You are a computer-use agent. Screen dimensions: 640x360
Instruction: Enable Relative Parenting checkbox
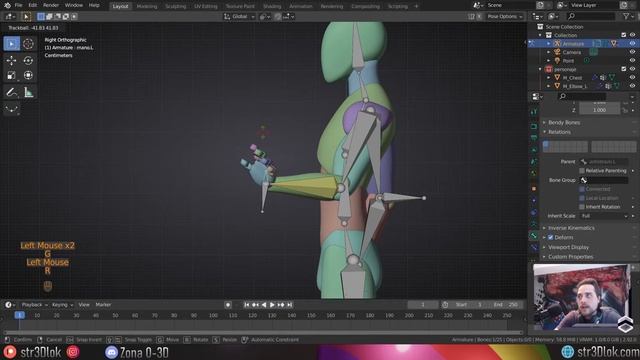tap(582, 171)
